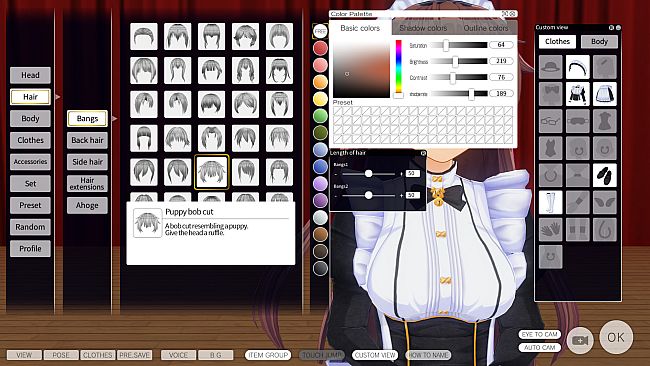This screenshot has height=366, width=650.
Task: Click the camera screenshot icon near OK
Action: click(580, 340)
